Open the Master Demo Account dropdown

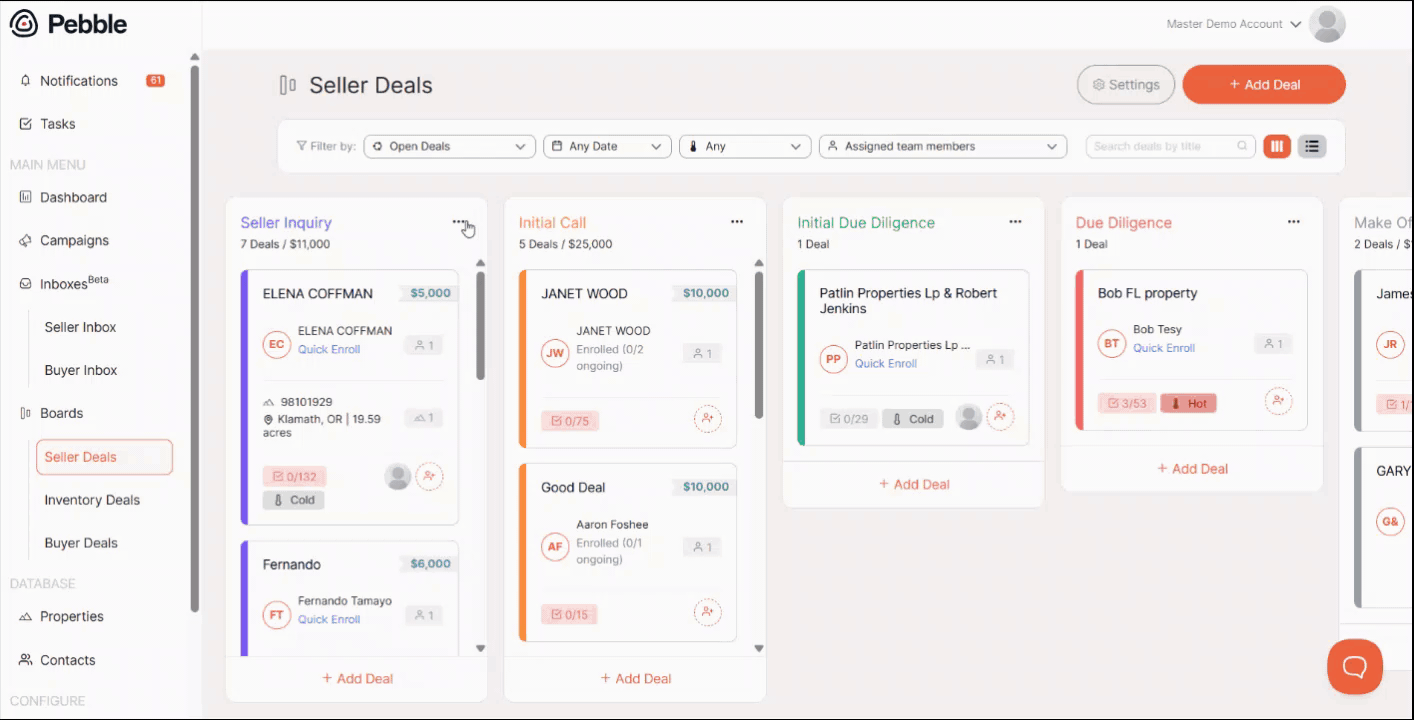pos(1234,24)
